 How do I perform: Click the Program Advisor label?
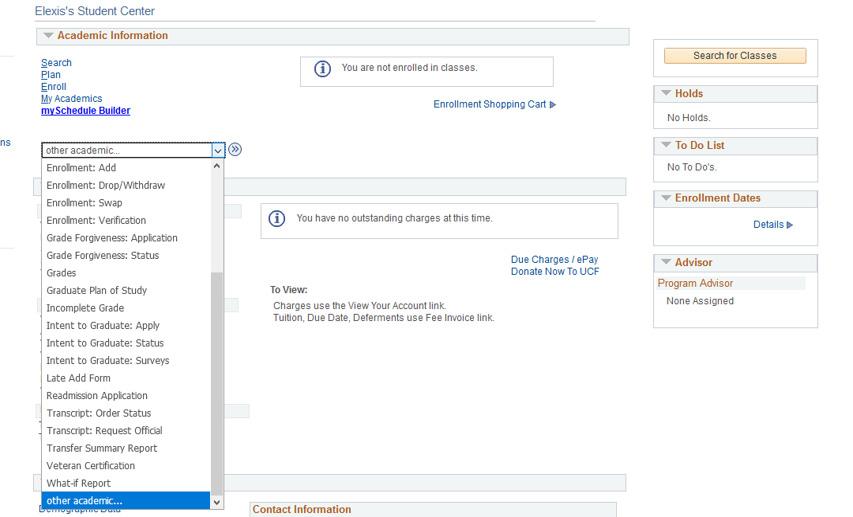click(695, 283)
